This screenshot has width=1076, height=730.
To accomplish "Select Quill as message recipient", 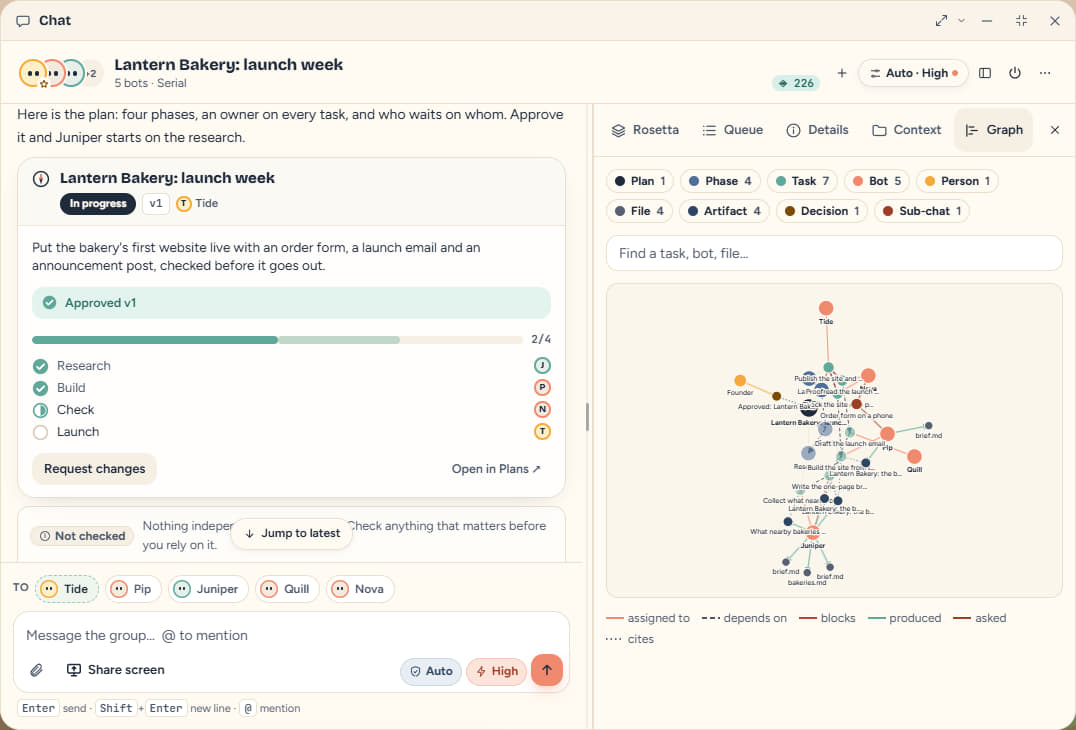I will [x=287, y=589].
